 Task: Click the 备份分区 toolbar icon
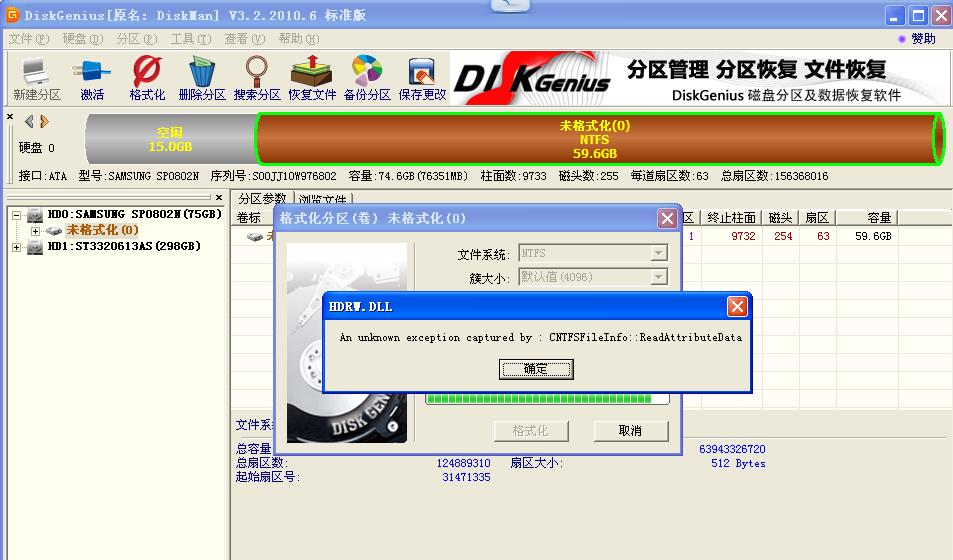pos(367,78)
